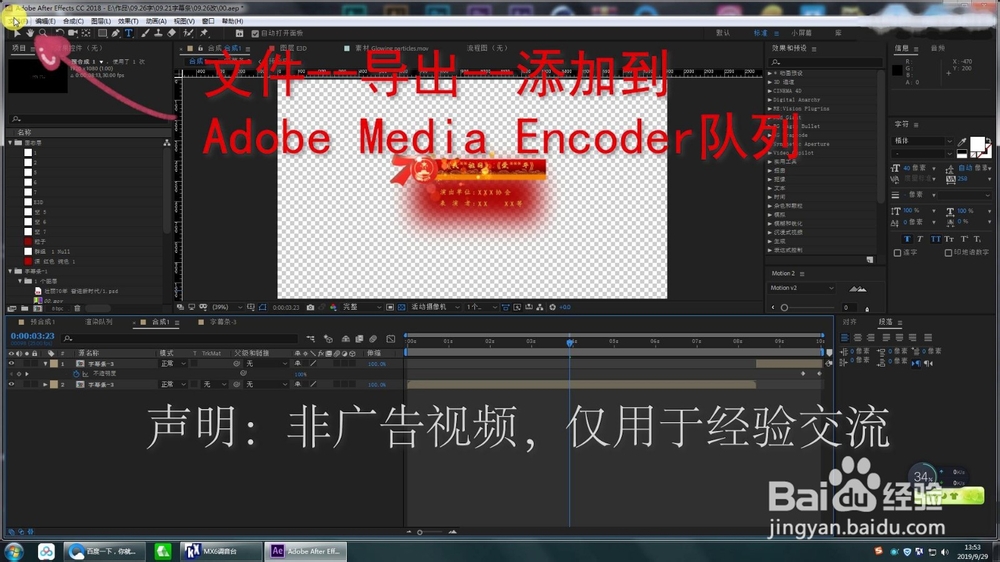Expand layer 2 properties twirl arrow
This screenshot has height=562, width=1000.
pos(45,385)
